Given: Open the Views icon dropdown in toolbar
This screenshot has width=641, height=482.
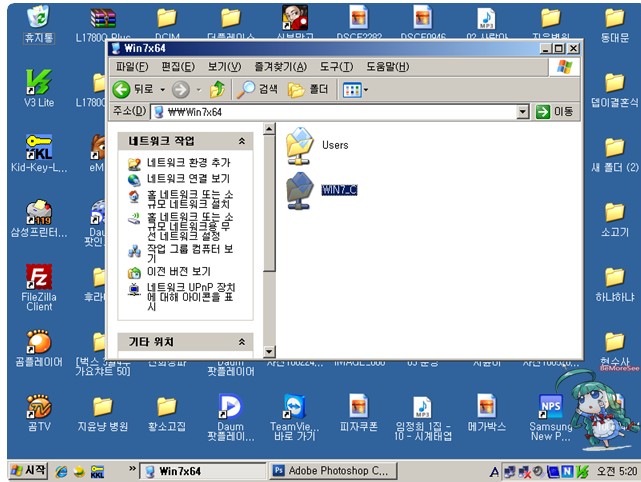Looking at the screenshot, I should [x=355, y=90].
